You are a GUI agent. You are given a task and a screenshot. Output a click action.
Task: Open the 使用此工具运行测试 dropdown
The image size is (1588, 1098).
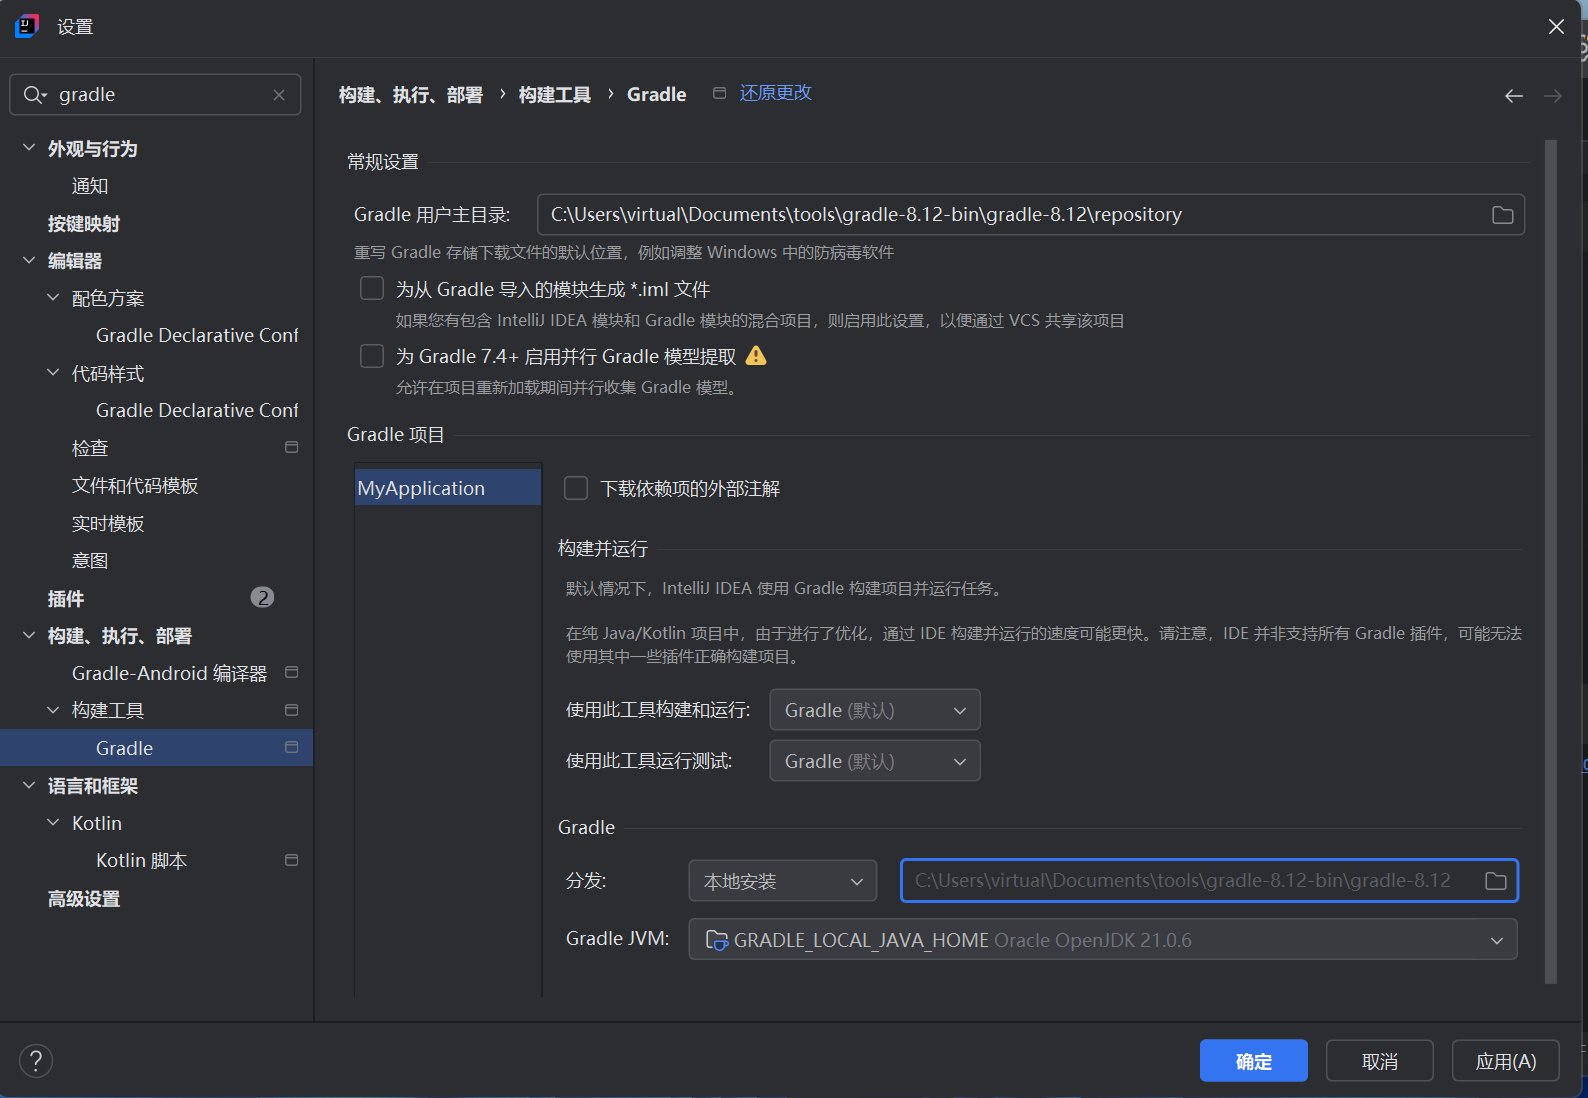click(875, 761)
